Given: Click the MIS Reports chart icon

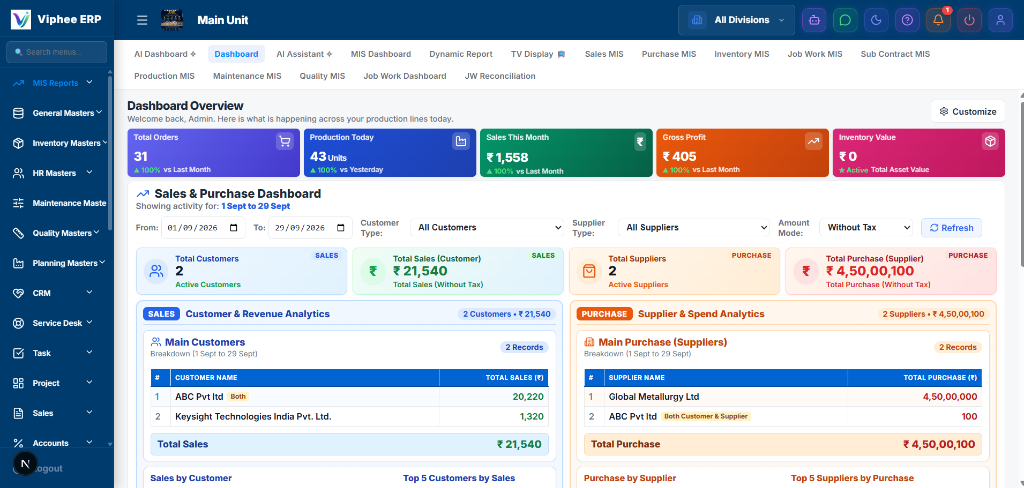Looking at the screenshot, I should click(x=18, y=83).
